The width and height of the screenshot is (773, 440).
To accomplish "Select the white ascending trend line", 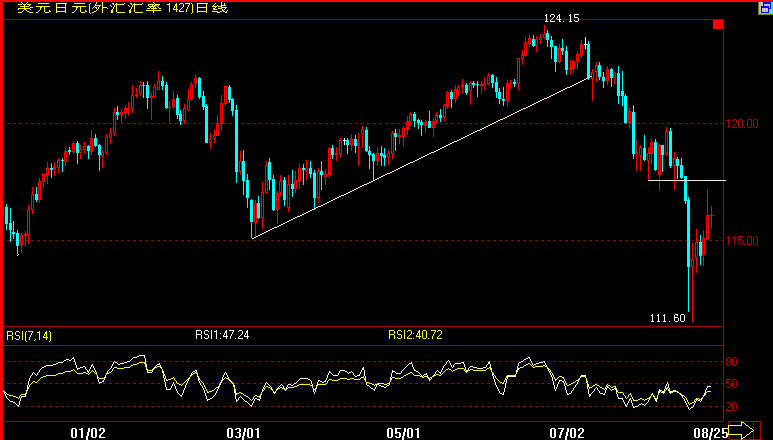I will pos(422,158).
